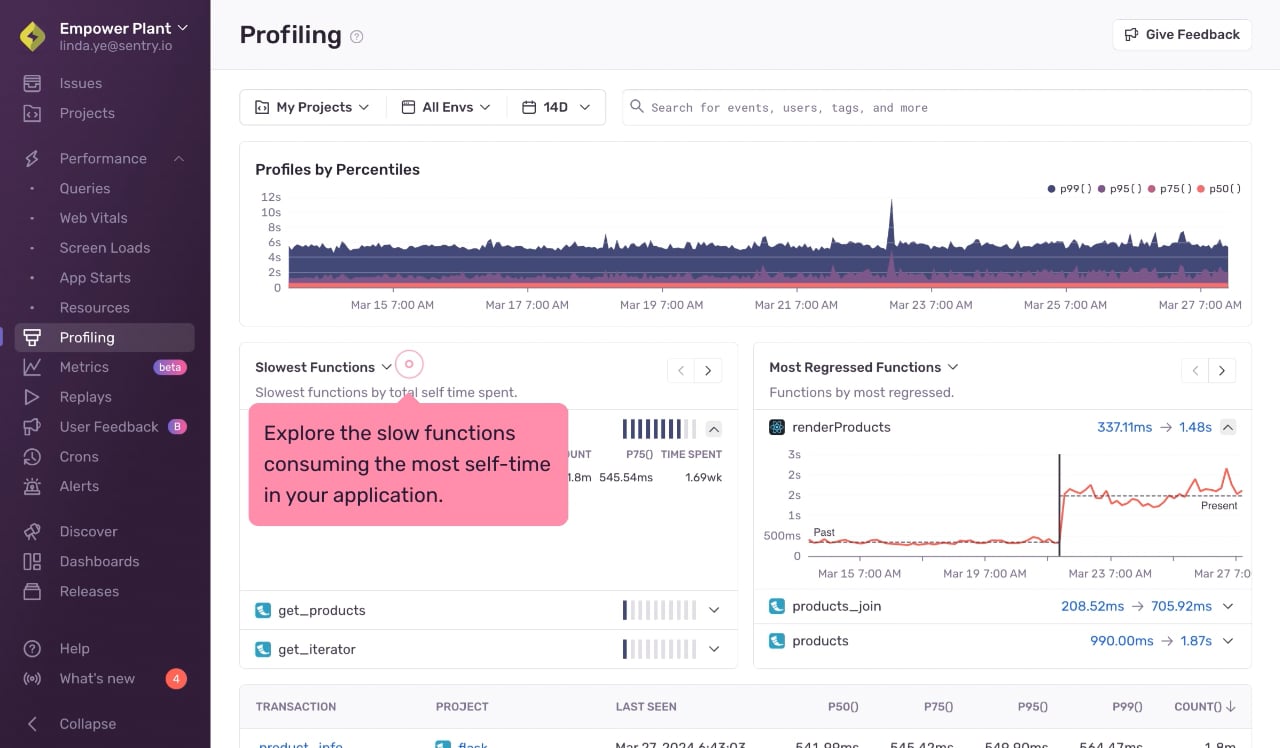Open the Alerts siren icon
1280x748 pixels.
tap(33, 487)
